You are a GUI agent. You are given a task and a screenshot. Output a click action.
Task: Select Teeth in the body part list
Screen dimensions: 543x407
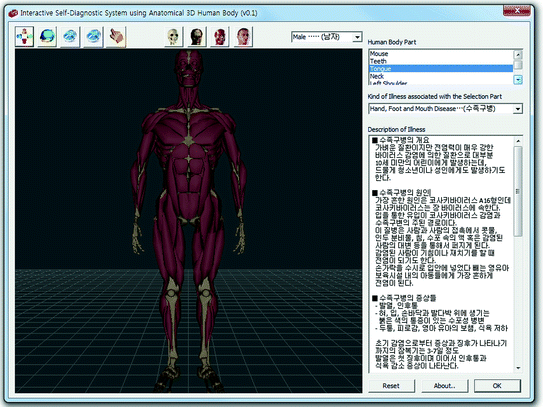pos(441,61)
